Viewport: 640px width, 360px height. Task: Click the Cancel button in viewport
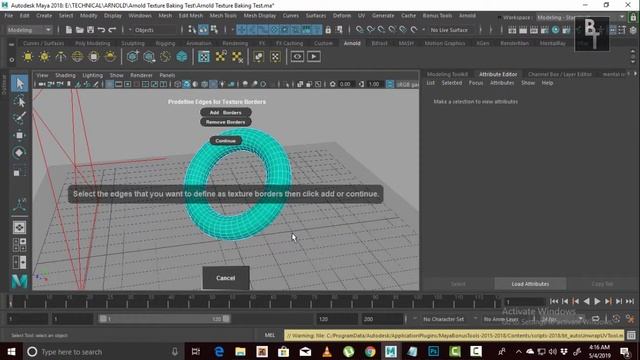click(226, 278)
